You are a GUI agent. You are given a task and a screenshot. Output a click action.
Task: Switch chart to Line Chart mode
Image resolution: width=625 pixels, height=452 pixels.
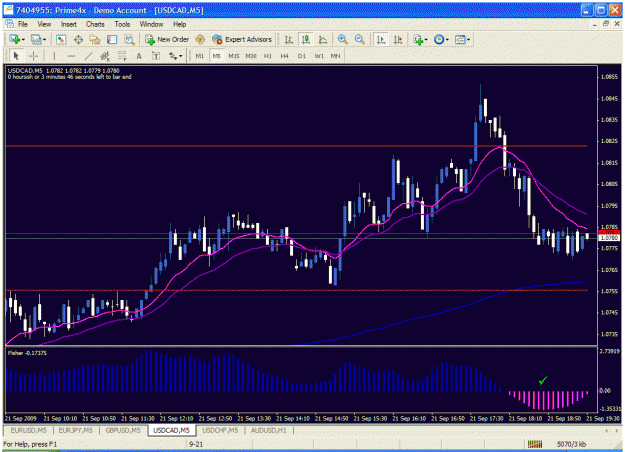pos(323,39)
